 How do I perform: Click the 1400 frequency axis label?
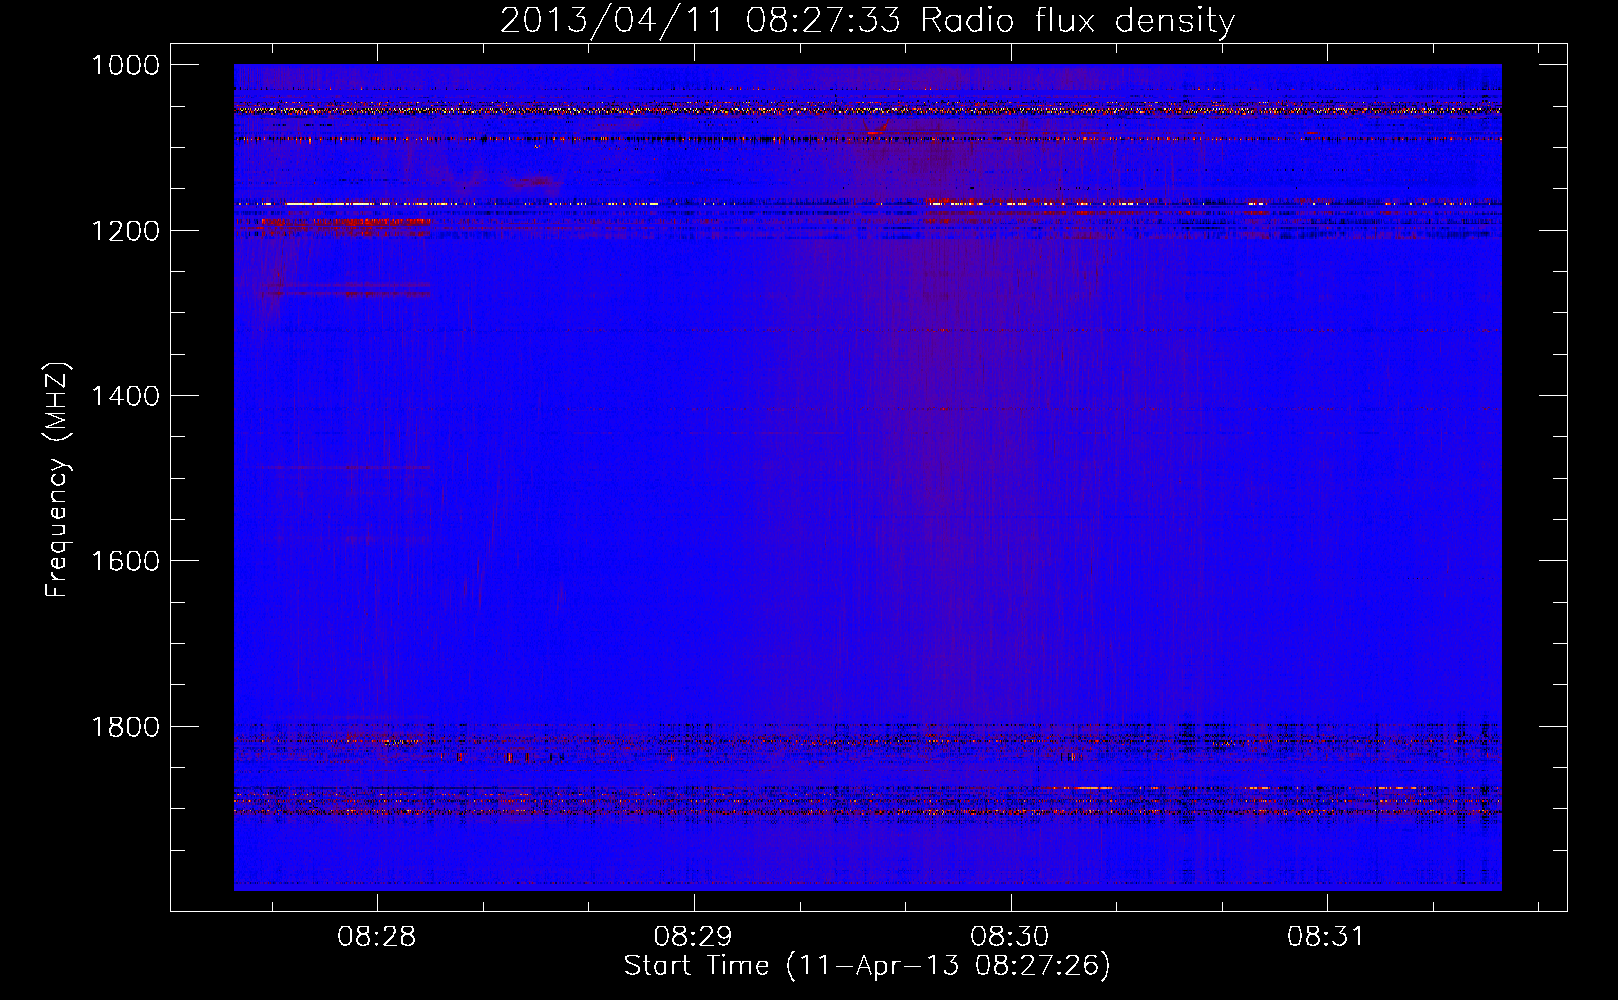tap(125, 396)
